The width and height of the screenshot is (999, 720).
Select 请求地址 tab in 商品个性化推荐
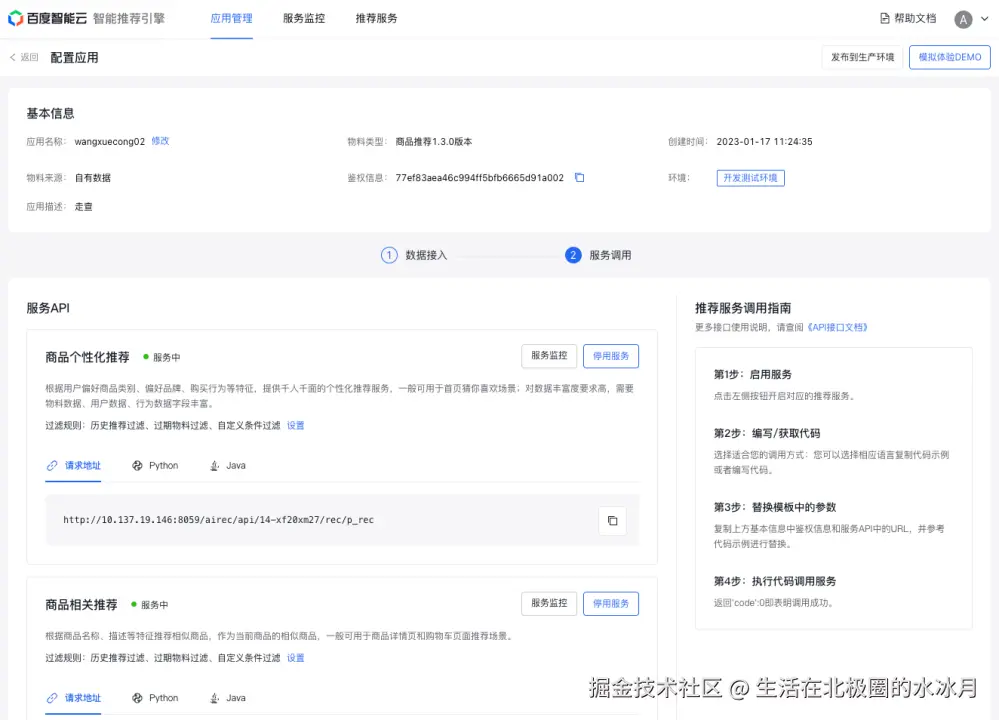point(73,466)
